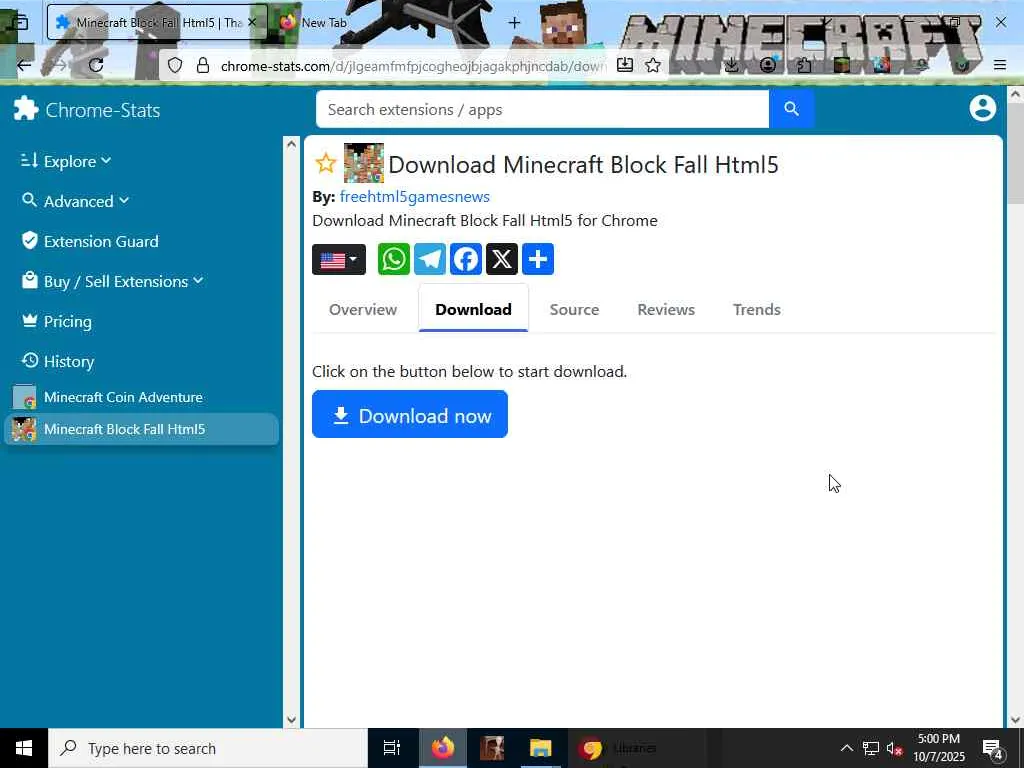Click the shield tracking protection icon
The width and height of the screenshot is (1024, 768).
[x=175, y=65]
